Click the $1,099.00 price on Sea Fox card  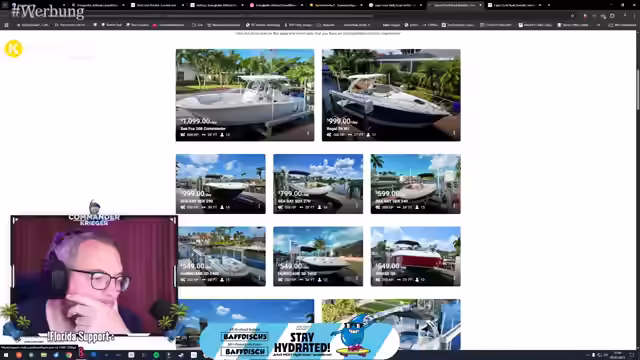coord(197,121)
